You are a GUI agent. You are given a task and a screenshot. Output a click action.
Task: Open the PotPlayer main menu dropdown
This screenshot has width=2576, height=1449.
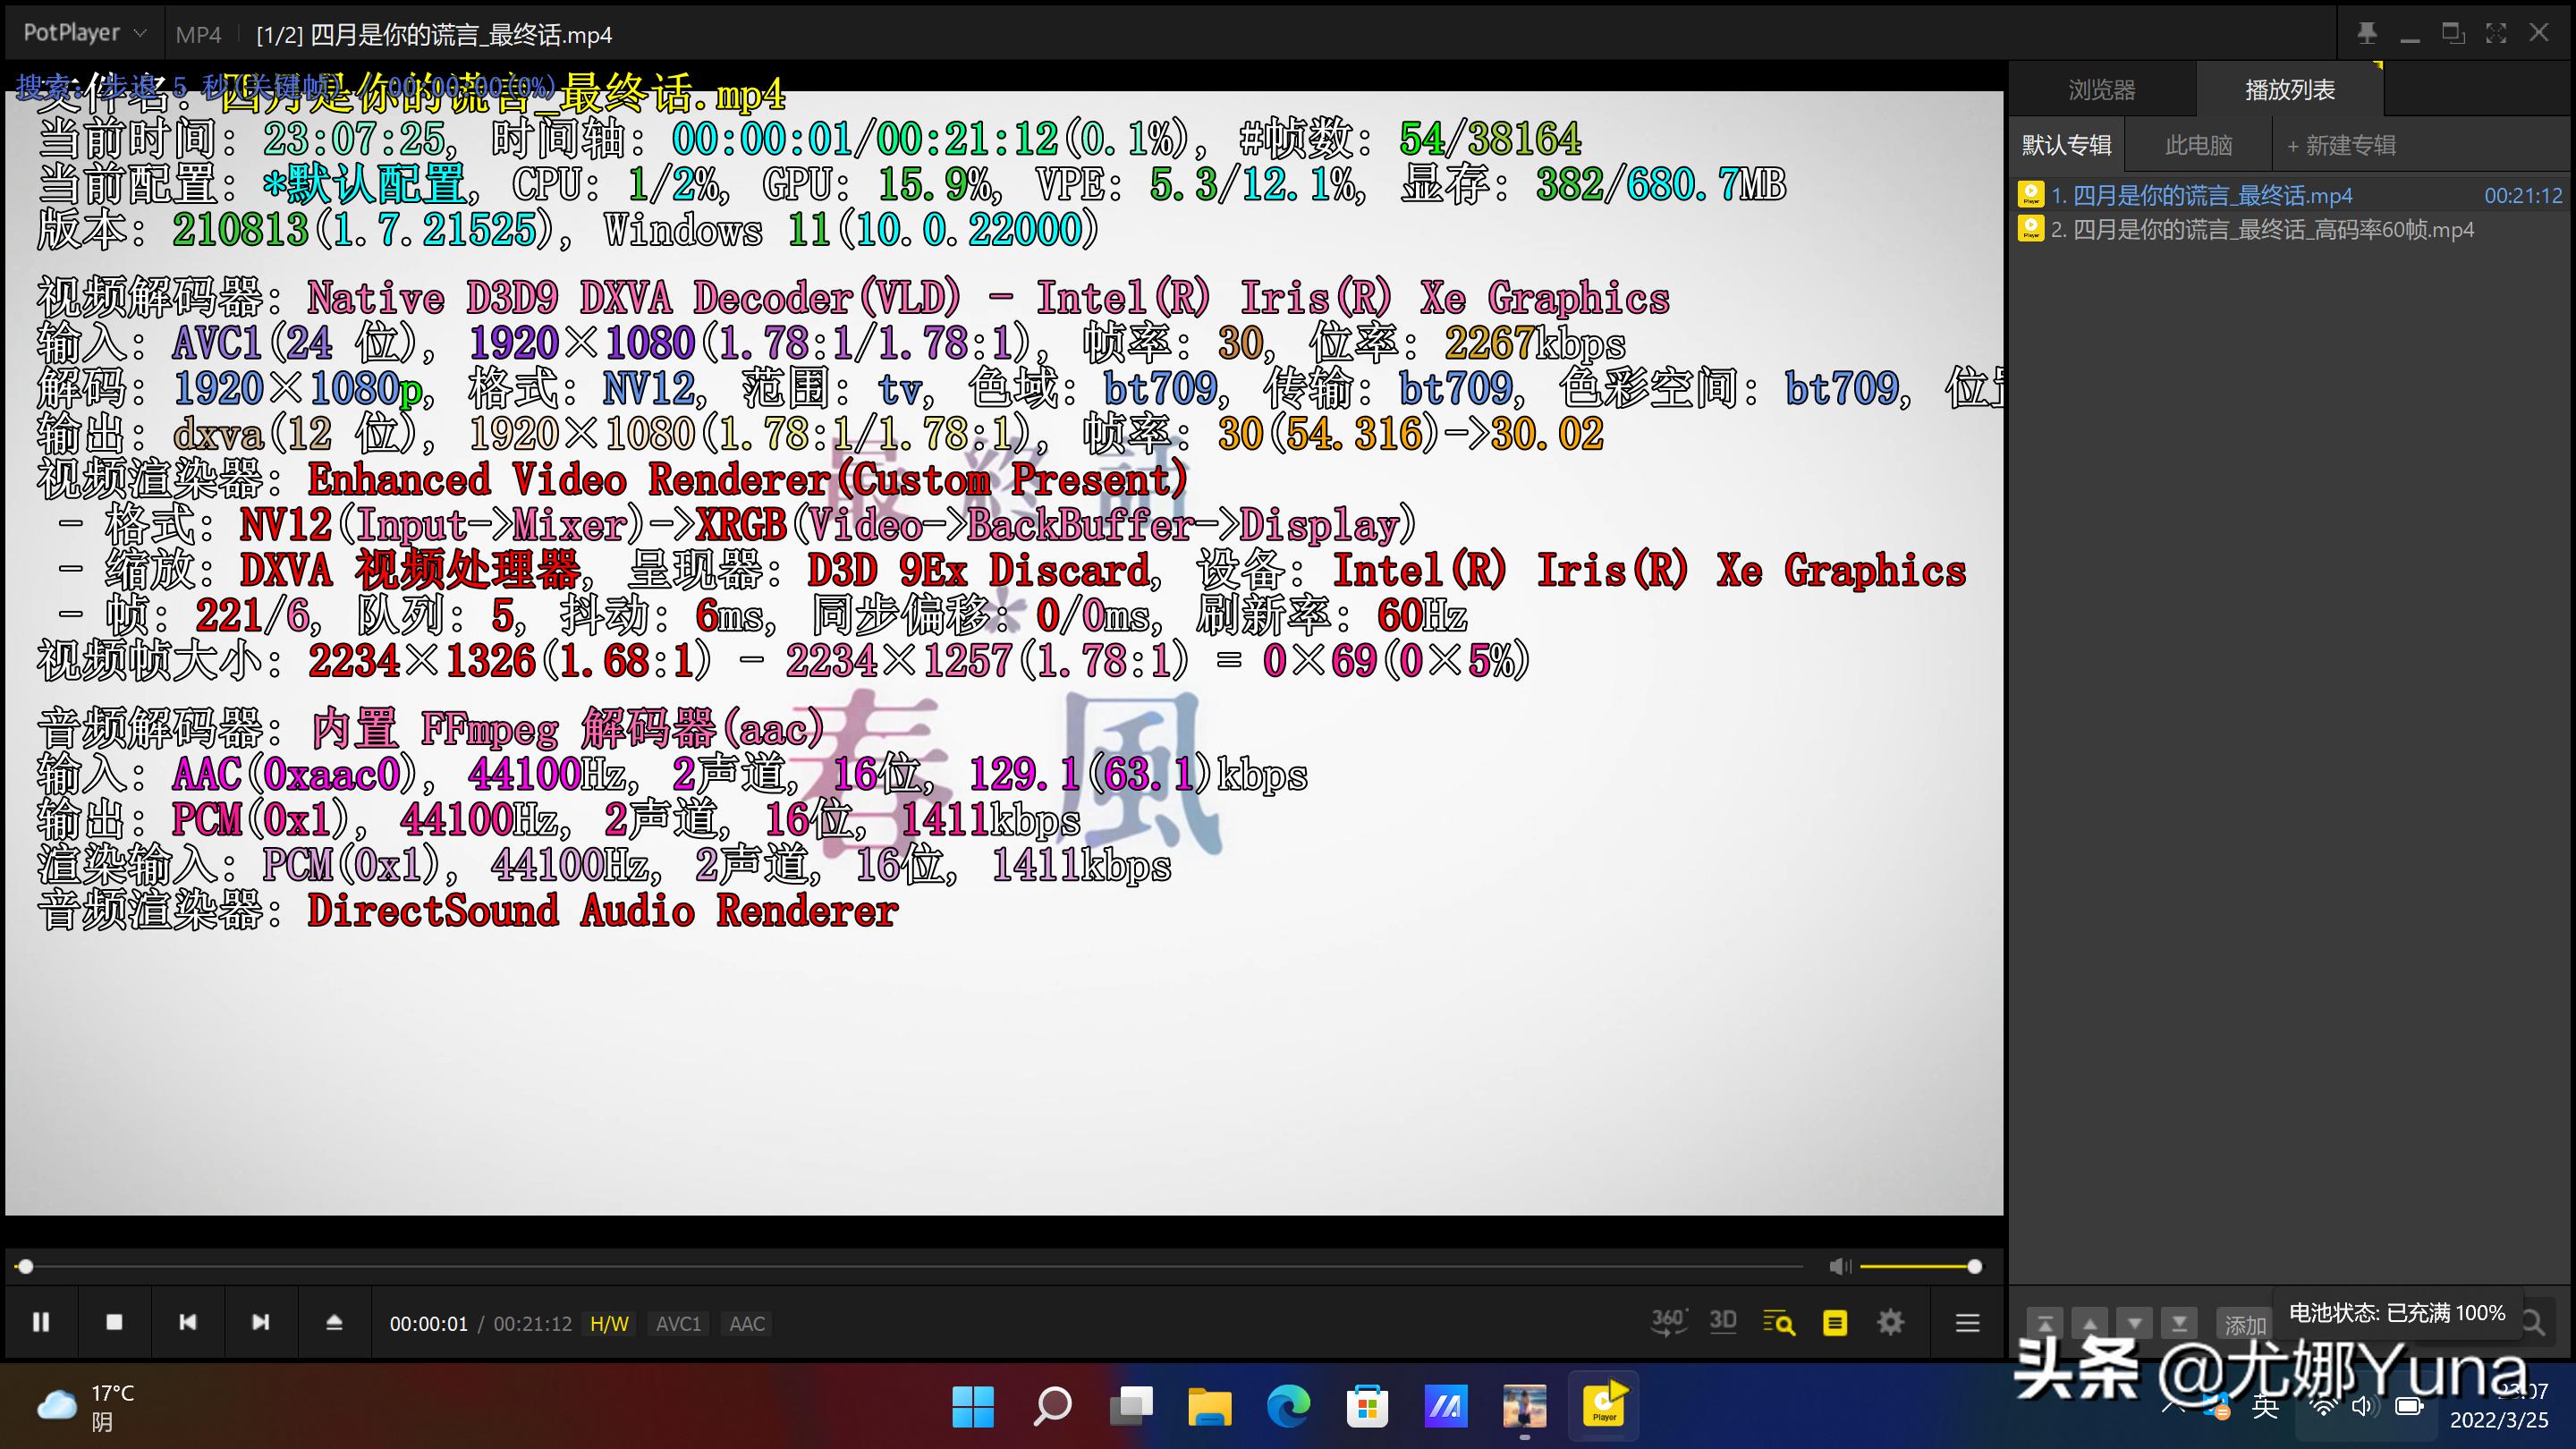coord(85,33)
